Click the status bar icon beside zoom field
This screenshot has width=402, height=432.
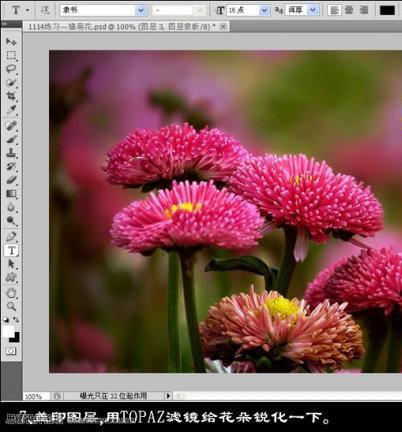coord(57,396)
